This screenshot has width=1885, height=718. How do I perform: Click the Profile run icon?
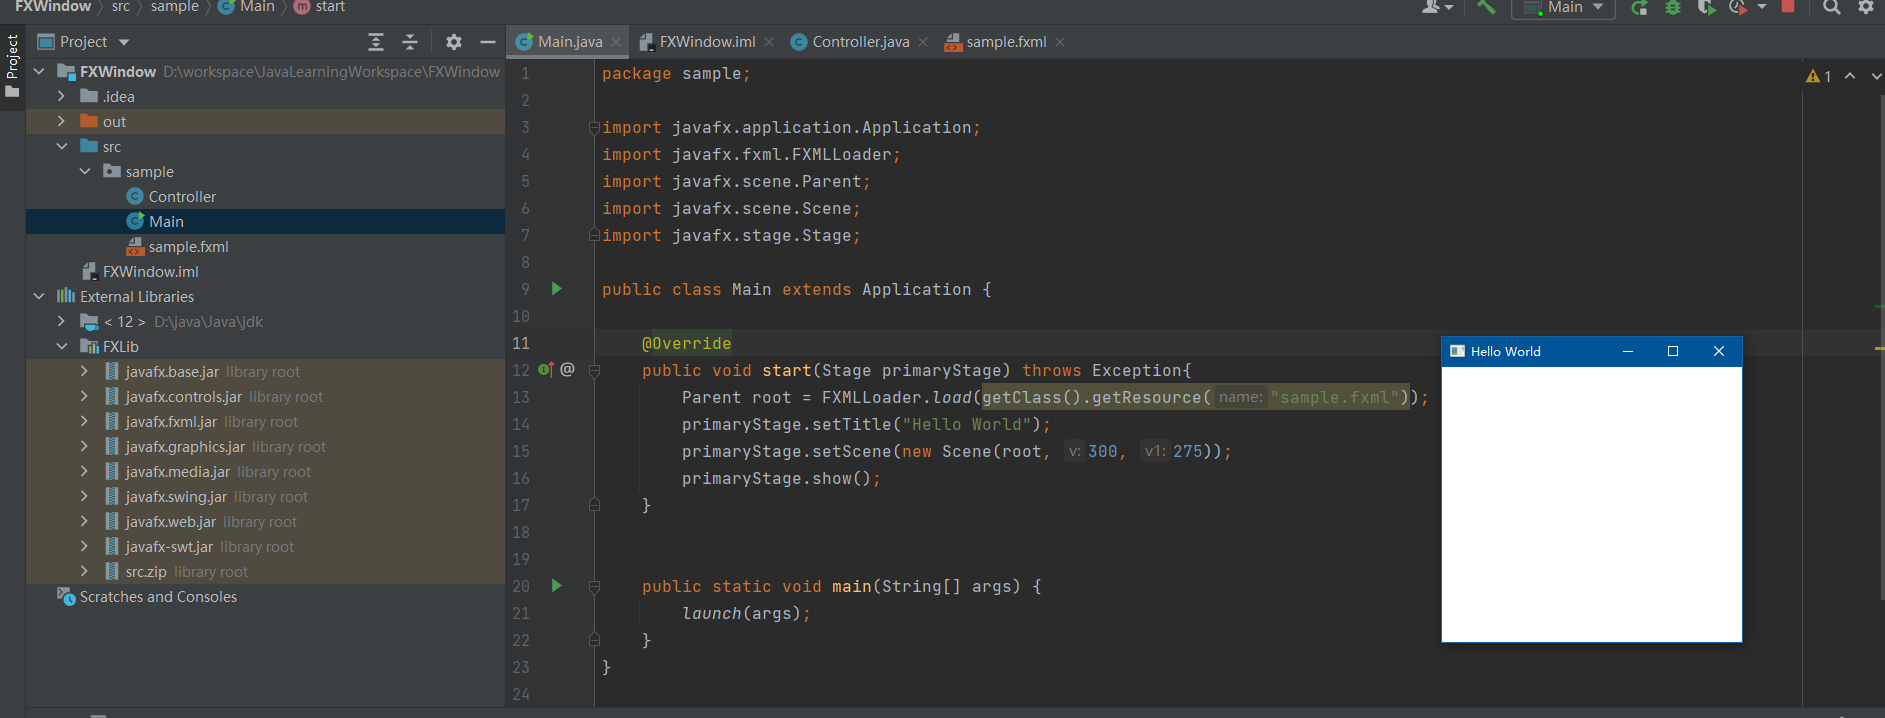pos(1738,7)
